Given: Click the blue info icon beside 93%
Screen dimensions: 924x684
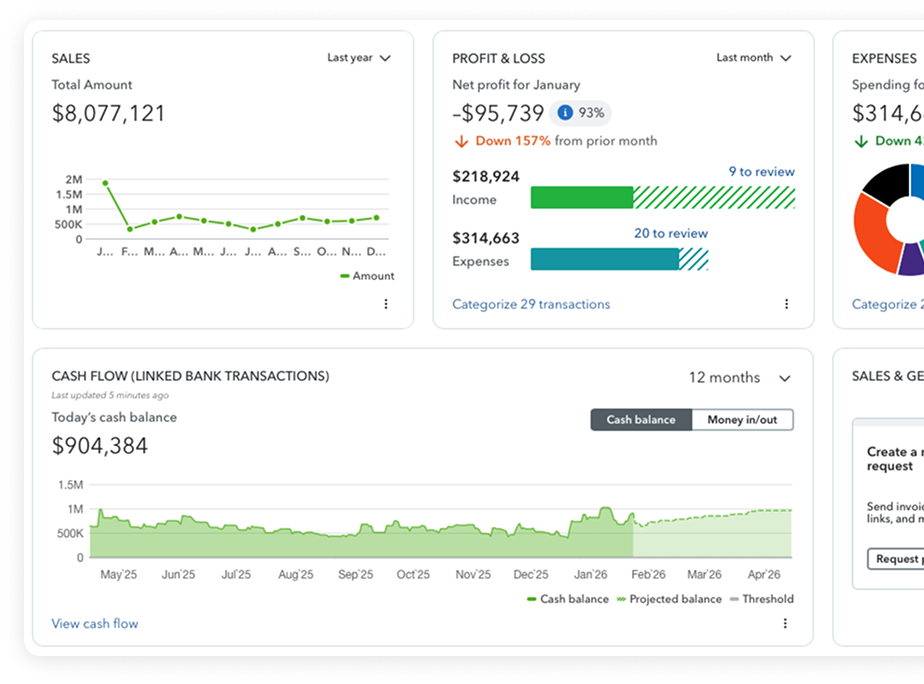Looking at the screenshot, I should (565, 113).
